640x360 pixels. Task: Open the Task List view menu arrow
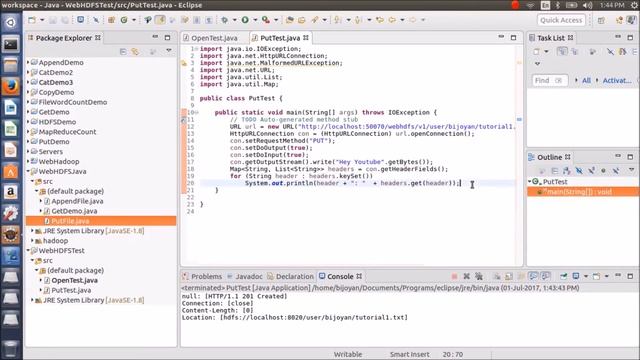pyautogui.click(x=538, y=64)
